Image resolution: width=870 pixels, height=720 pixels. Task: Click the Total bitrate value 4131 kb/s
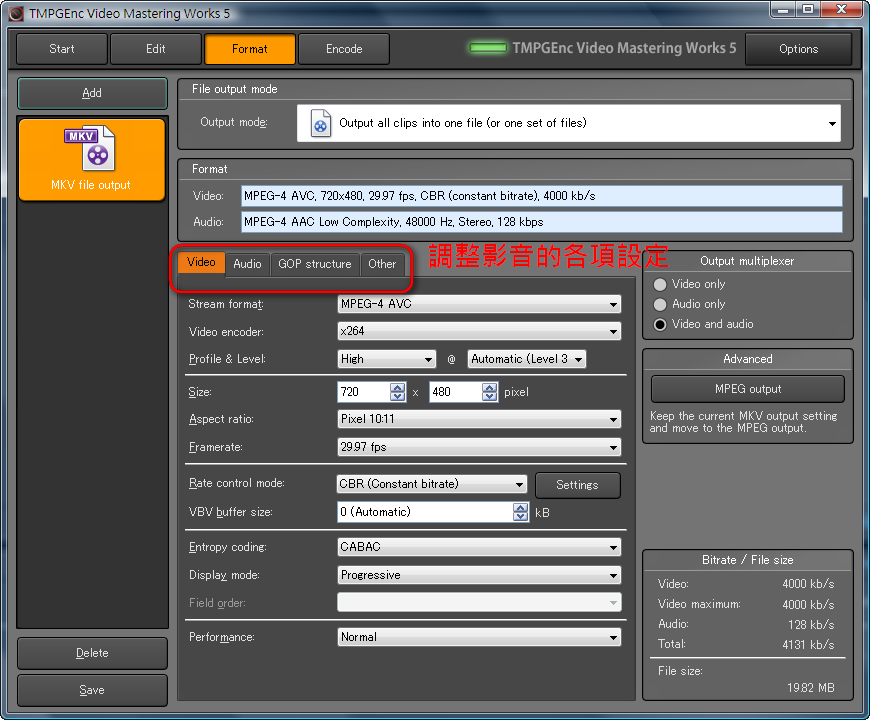pyautogui.click(x=808, y=645)
